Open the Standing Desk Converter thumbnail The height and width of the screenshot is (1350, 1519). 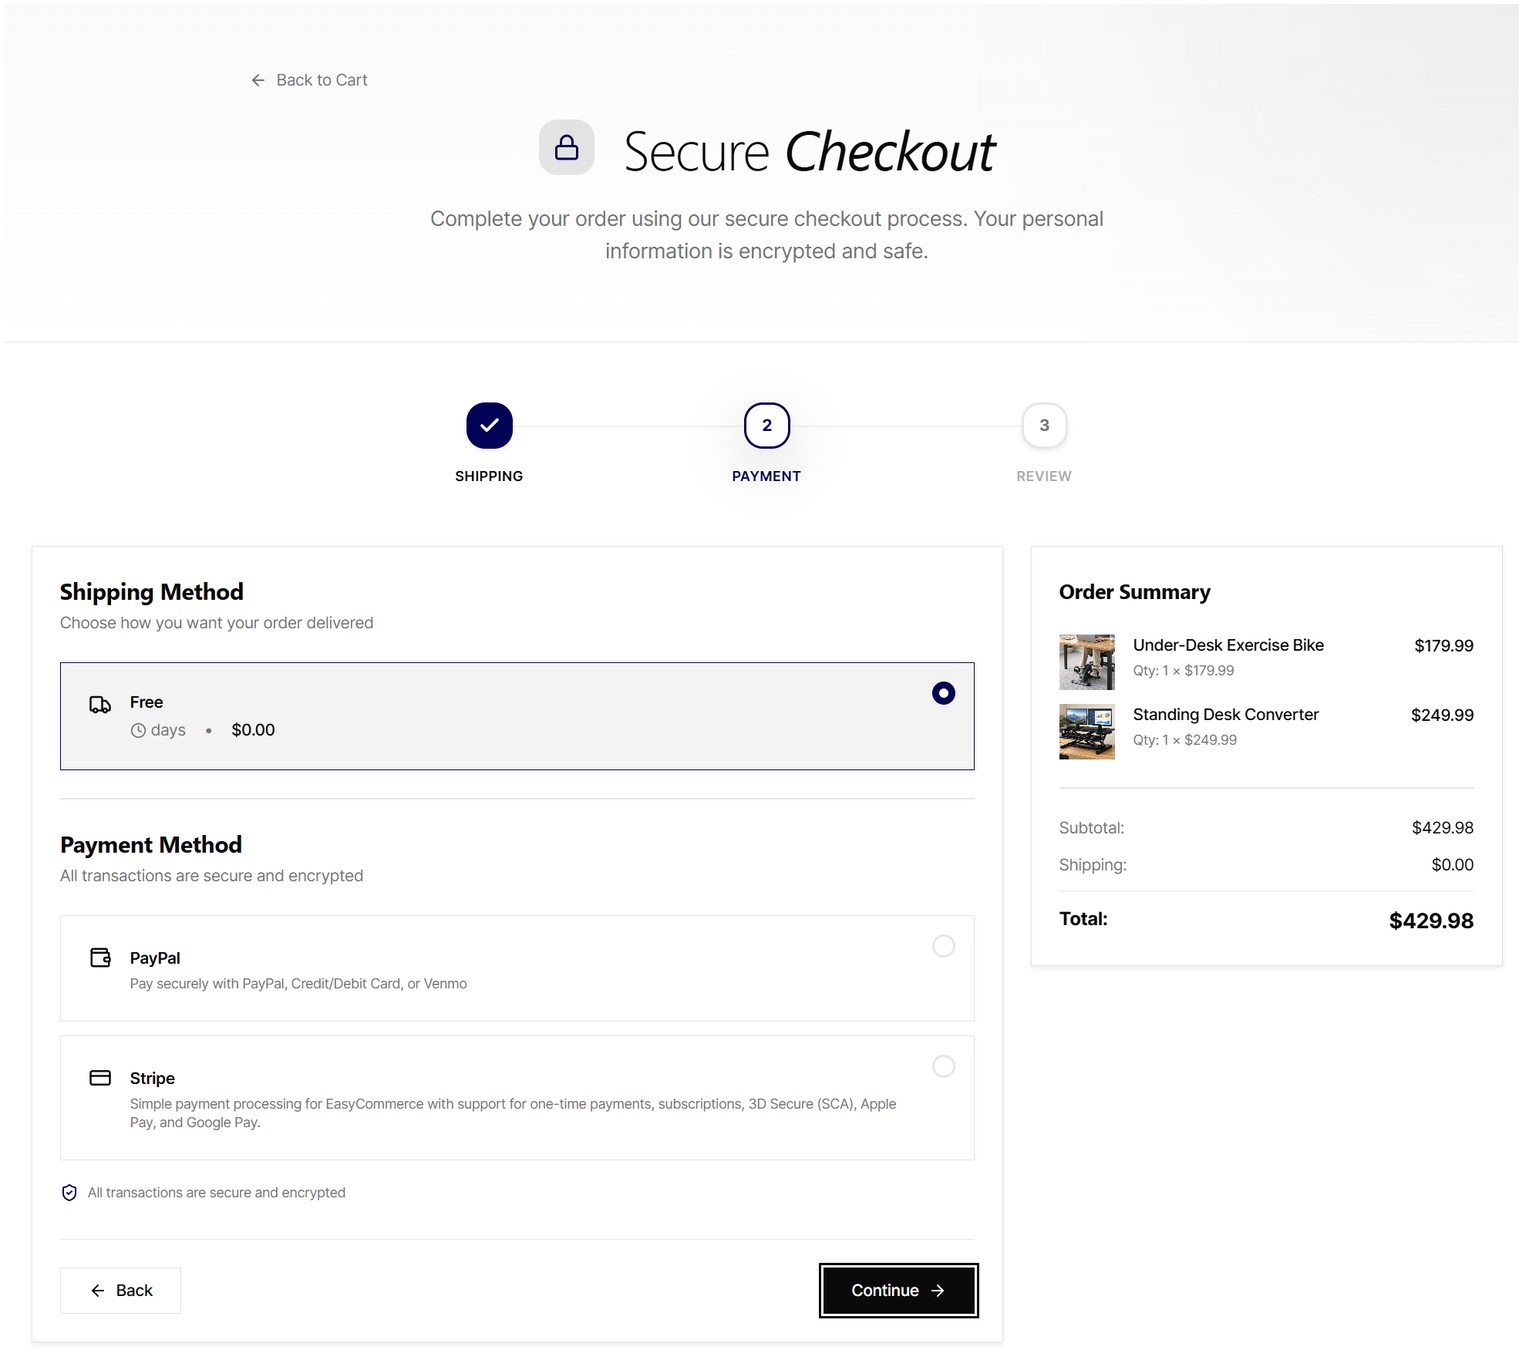[x=1087, y=732]
